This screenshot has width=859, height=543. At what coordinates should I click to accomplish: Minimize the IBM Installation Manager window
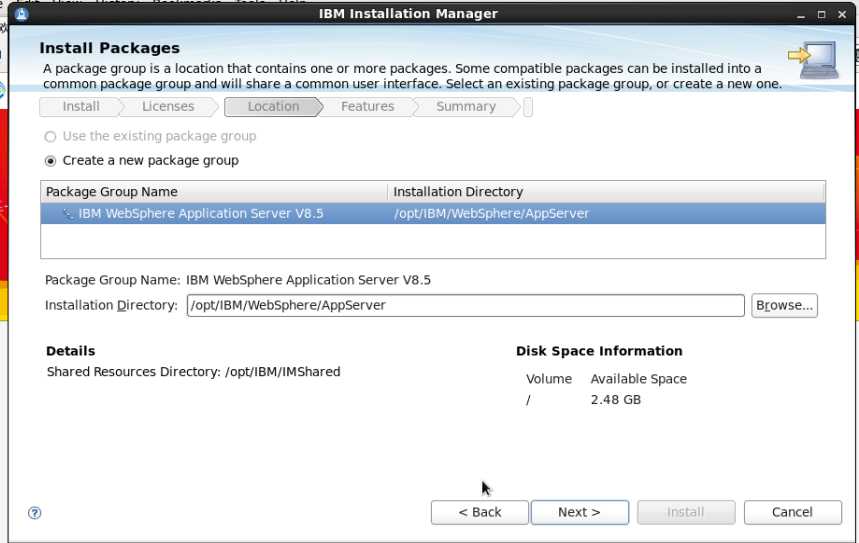tap(801, 14)
